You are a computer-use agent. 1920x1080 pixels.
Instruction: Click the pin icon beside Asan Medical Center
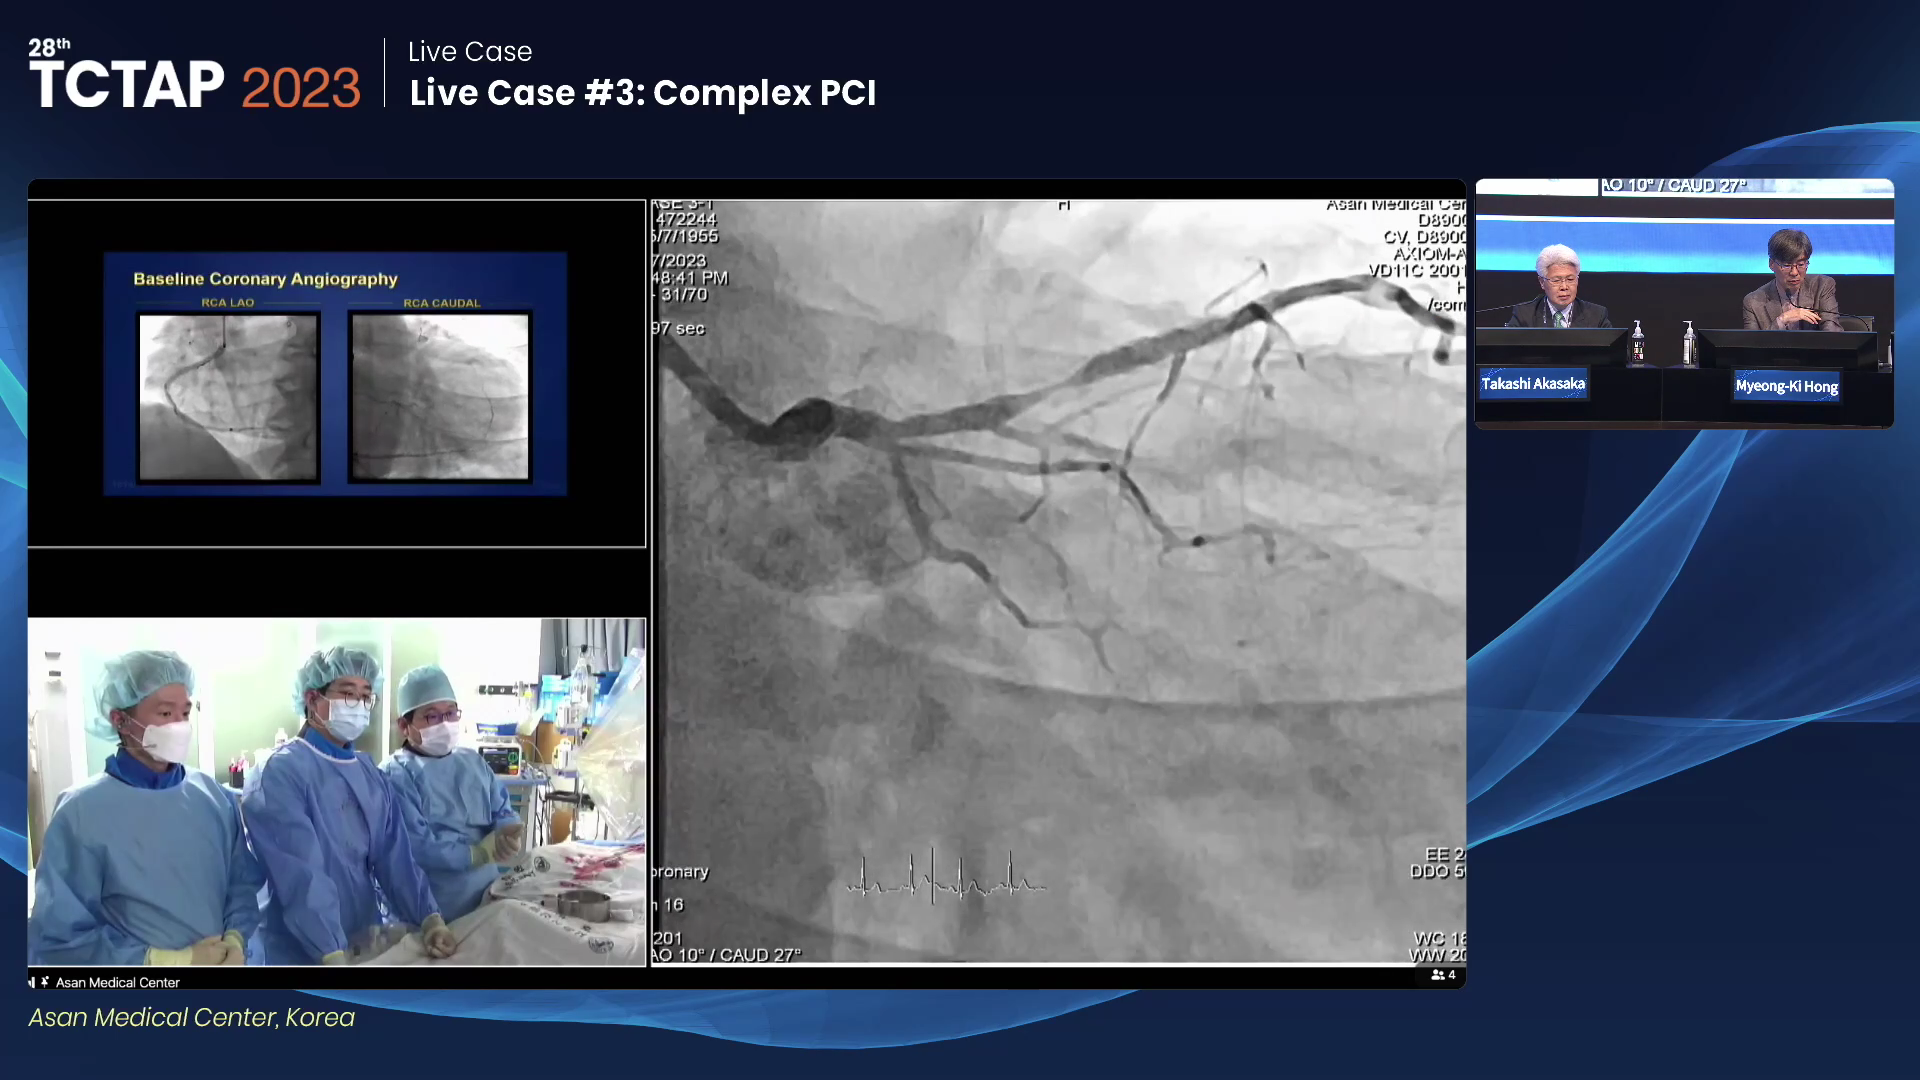(x=45, y=982)
